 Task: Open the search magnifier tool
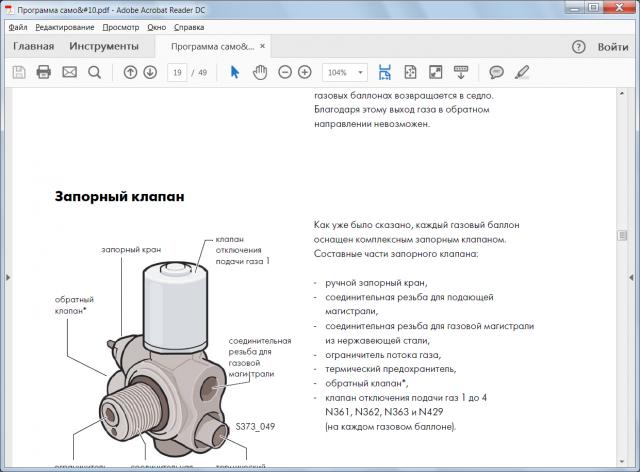click(x=94, y=72)
